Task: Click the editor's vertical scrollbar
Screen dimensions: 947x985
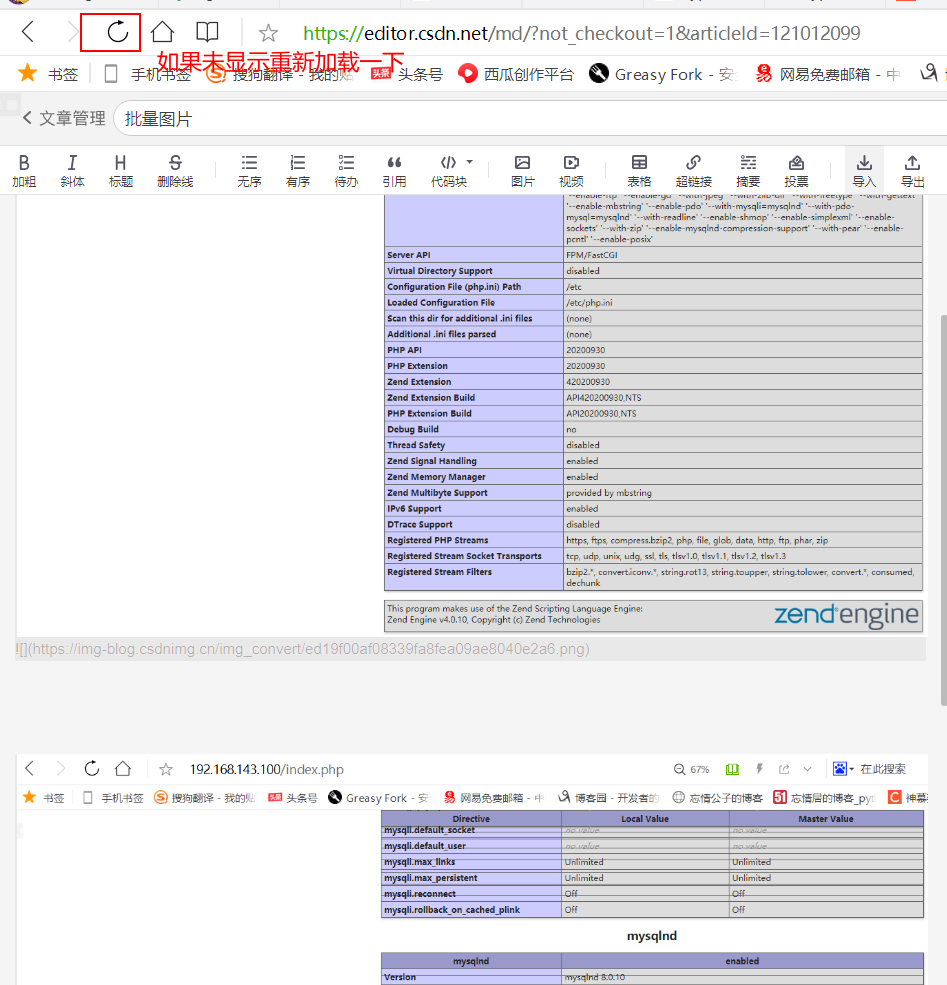Action: [x=943, y=509]
